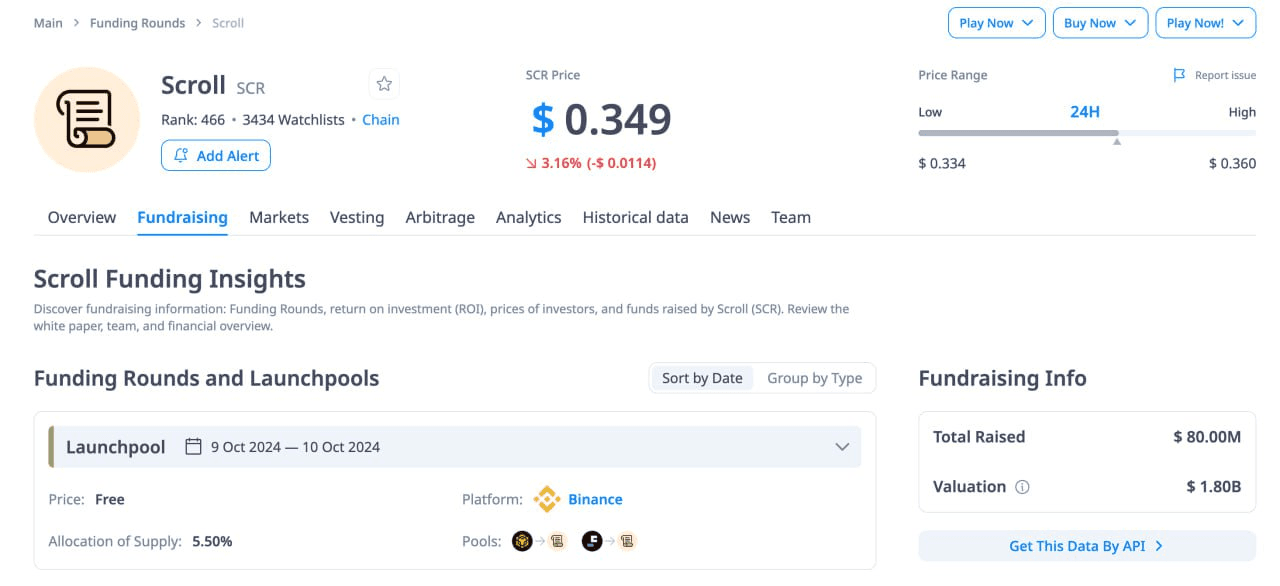
Task: Click the Scroll project logo
Action: [87, 120]
